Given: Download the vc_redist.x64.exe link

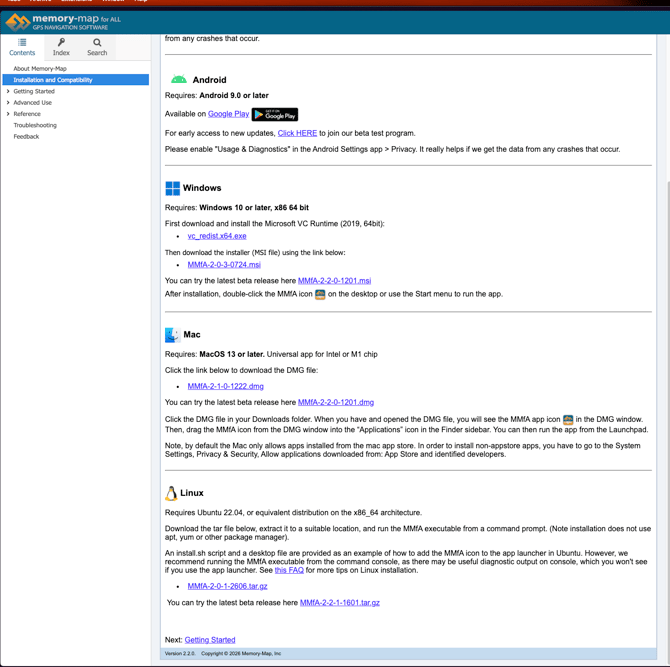Looking at the screenshot, I should (217, 236).
